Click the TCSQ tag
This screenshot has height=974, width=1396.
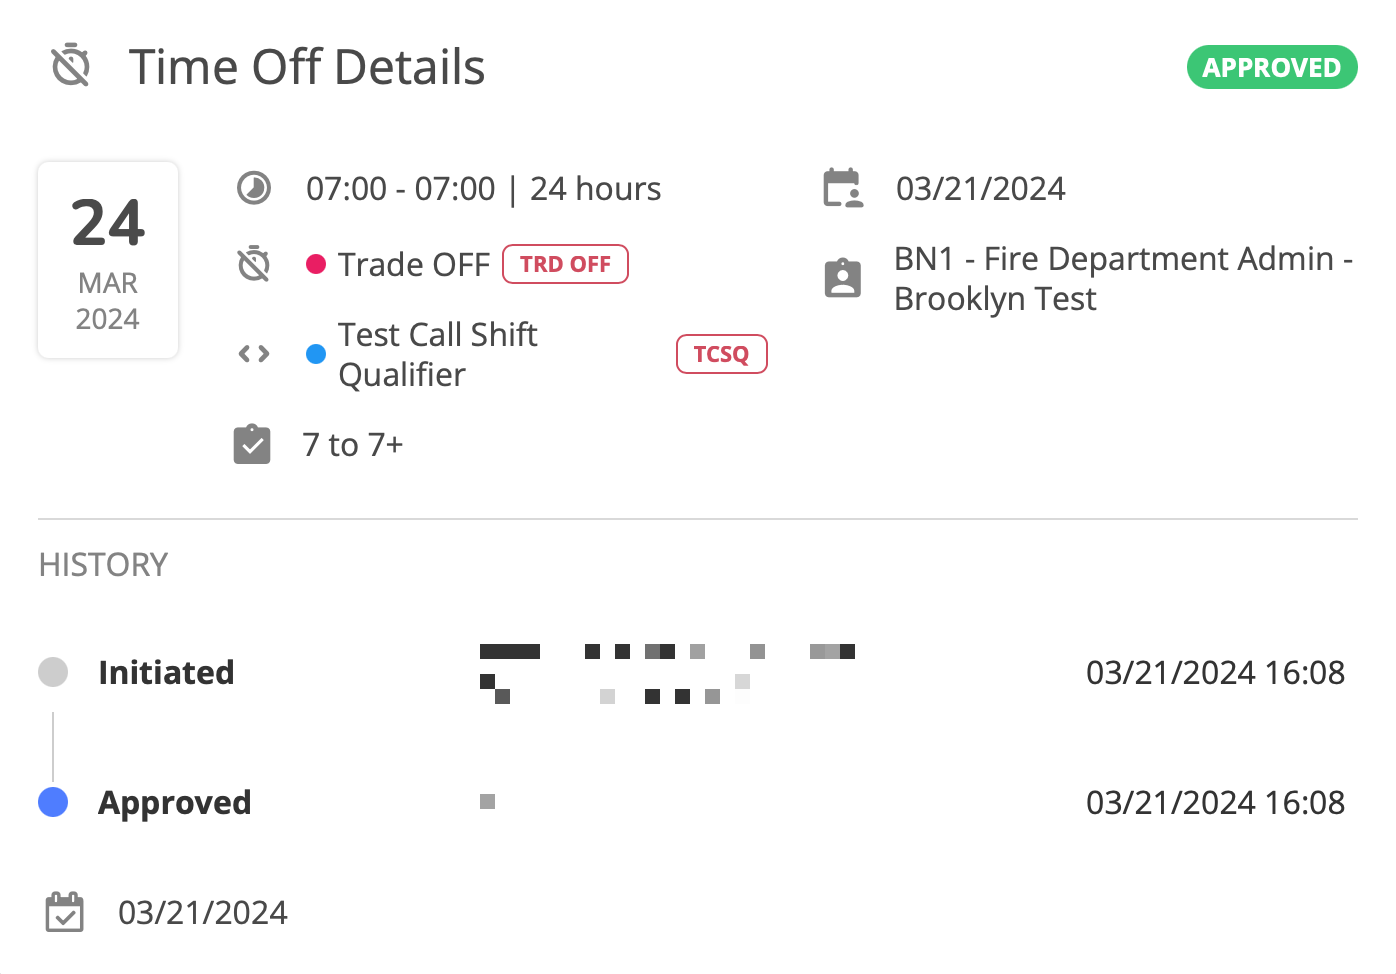point(722,354)
